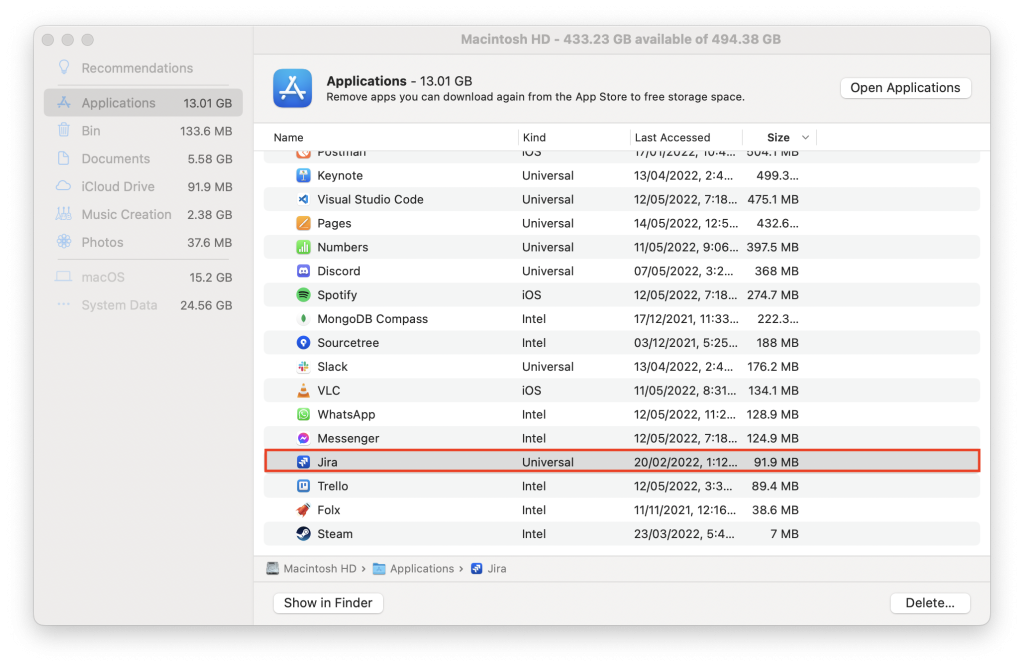This screenshot has width=1024, height=667.
Task: Click the Delete... button
Action: 930,602
